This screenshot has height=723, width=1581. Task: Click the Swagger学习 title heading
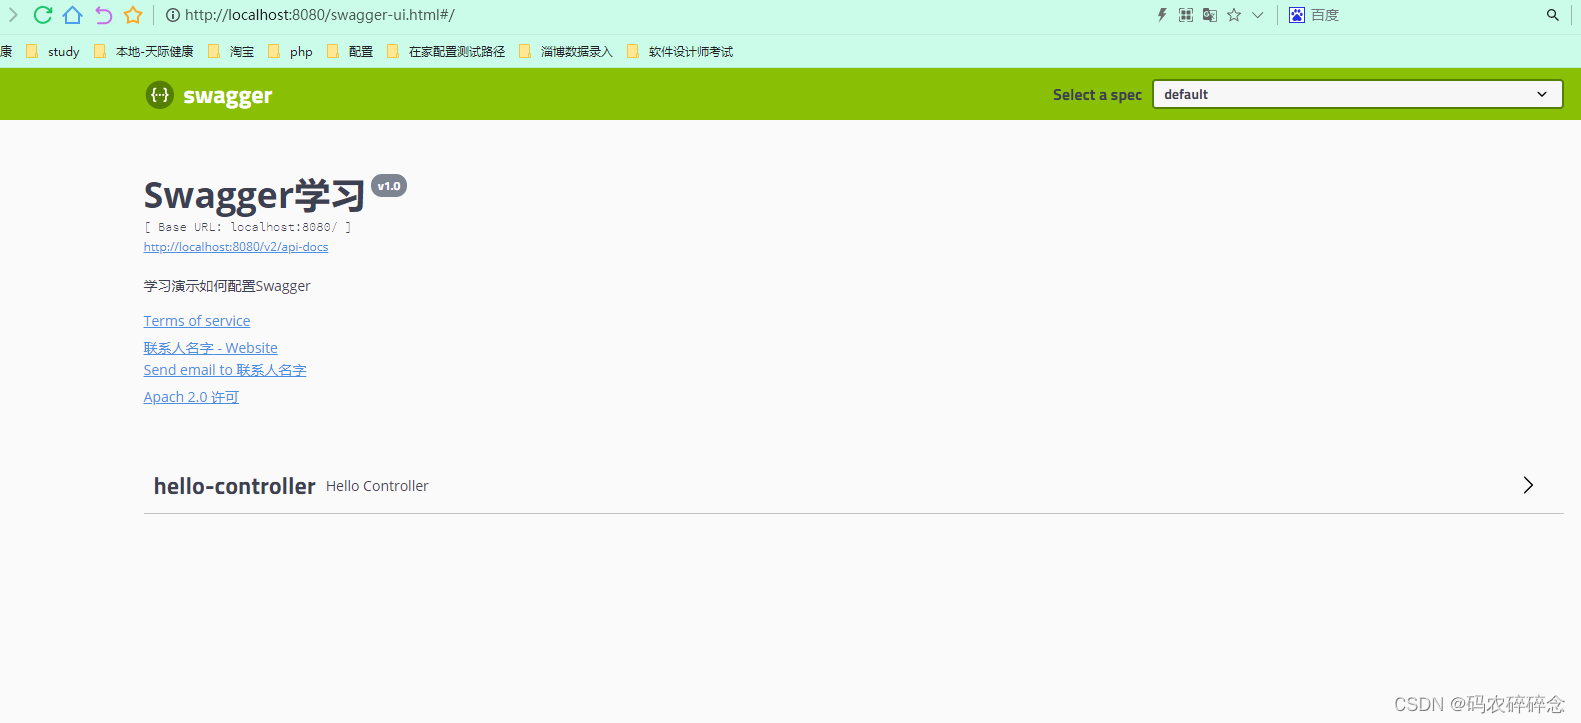click(x=254, y=195)
